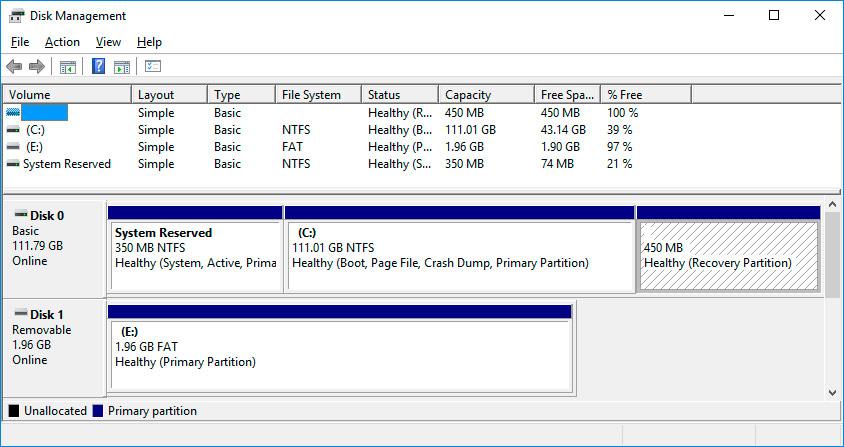Click the 'Unallocated' legend label
This screenshot has width=844, height=447.
tap(55, 411)
